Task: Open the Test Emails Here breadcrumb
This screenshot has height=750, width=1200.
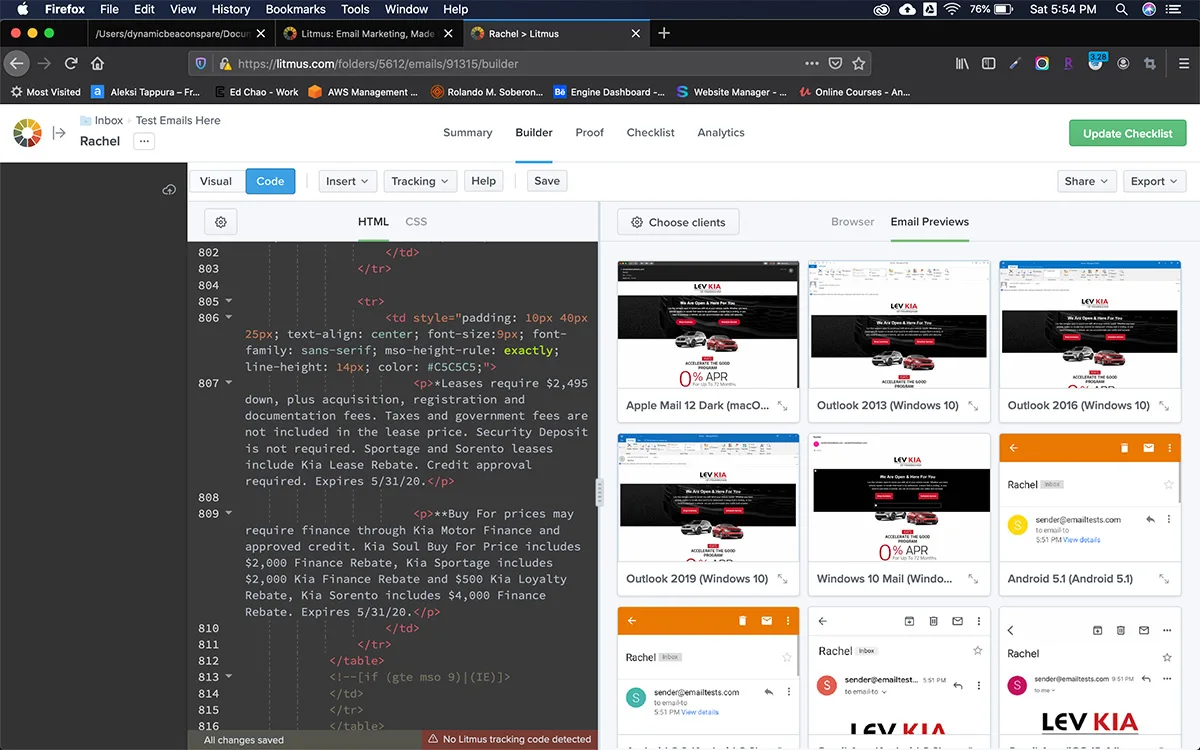Action: 178,120
